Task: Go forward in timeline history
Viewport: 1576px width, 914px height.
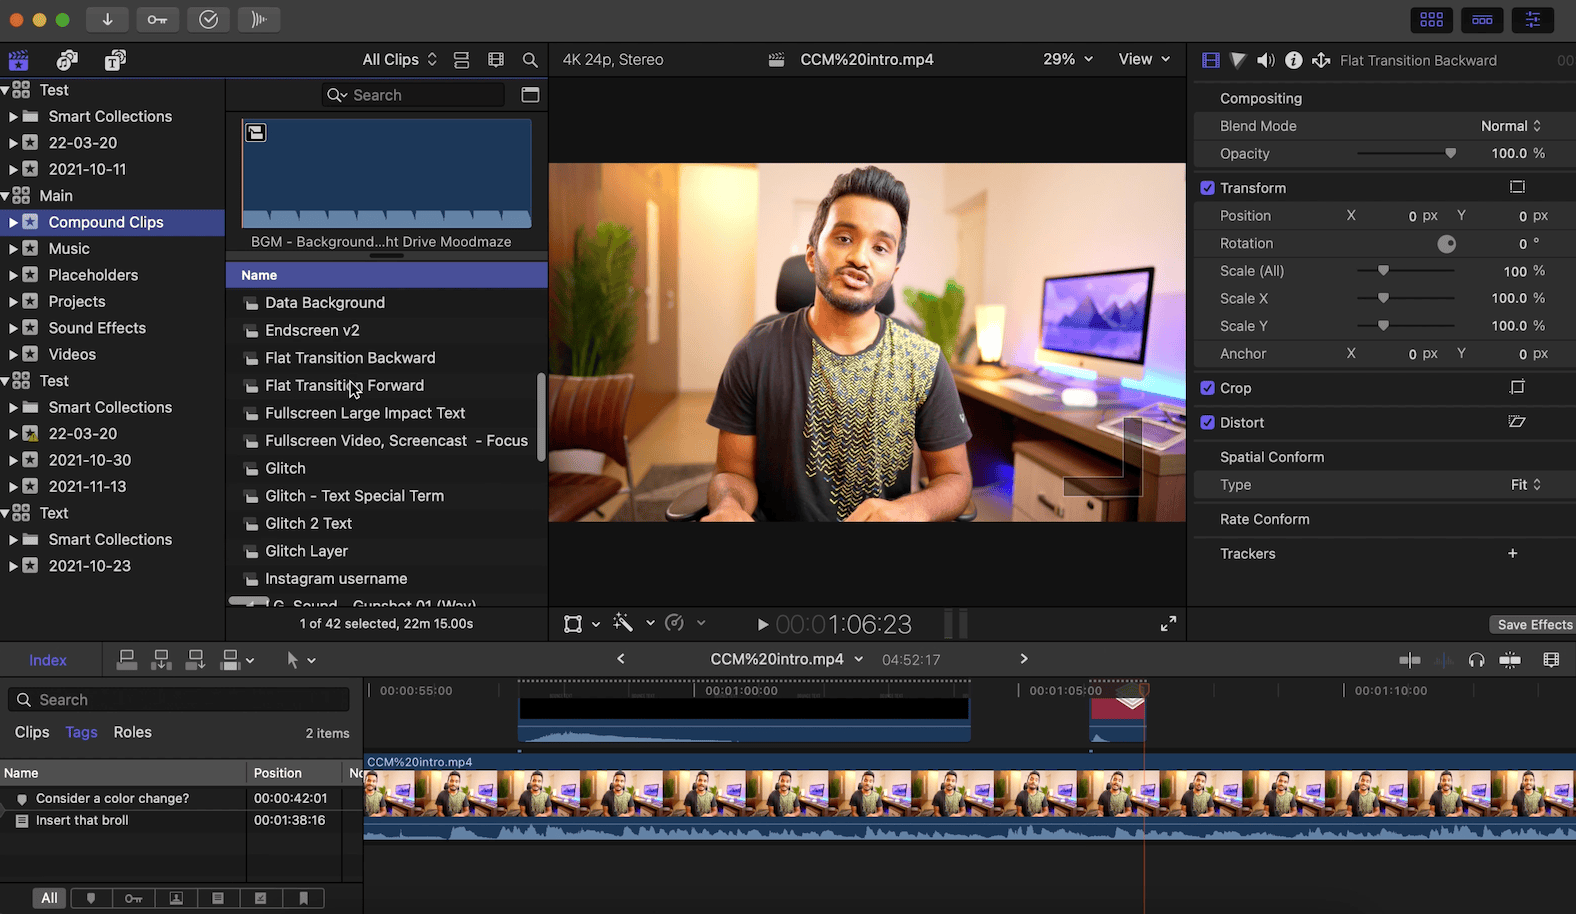Action: click(x=1023, y=659)
